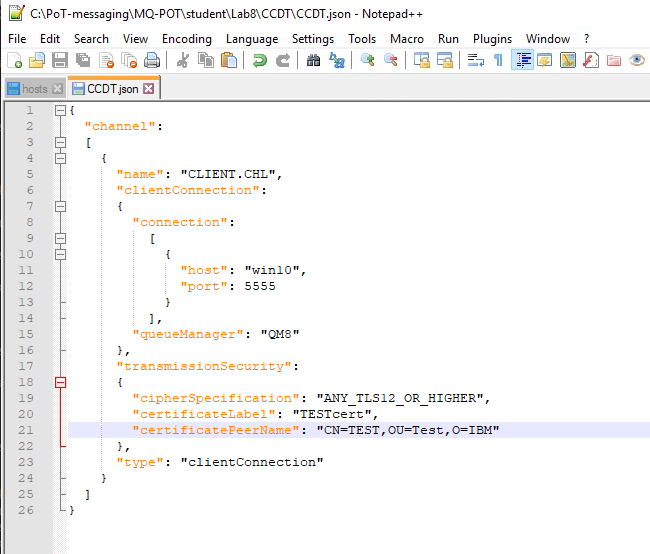The width and height of the screenshot is (650, 554).
Task: Toggle synchronize horizontal scrolling icon
Action: (x=445, y=61)
